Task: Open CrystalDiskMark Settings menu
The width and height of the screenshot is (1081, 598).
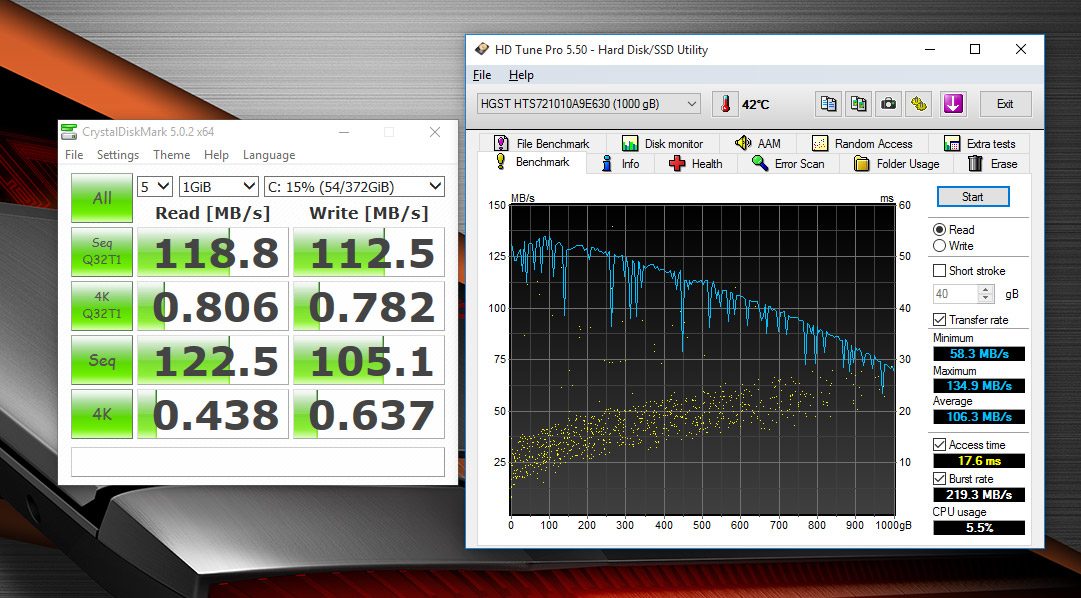Action: coord(118,155)
